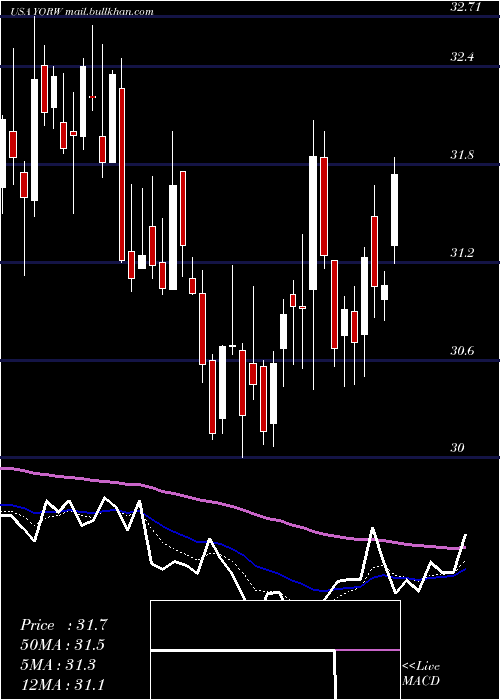This screenshot has width=500, height=700.
Task: Click the '12MA : 31.1' value
Action: click(x=63, y=684)
